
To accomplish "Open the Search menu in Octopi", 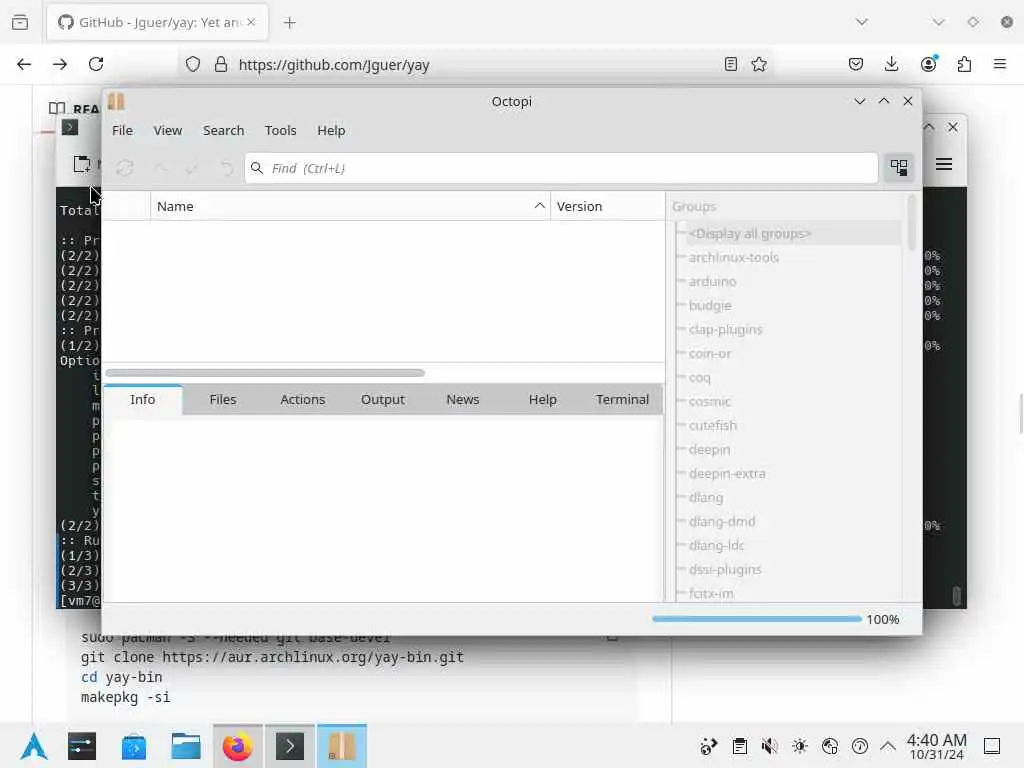I will [223, 131].
